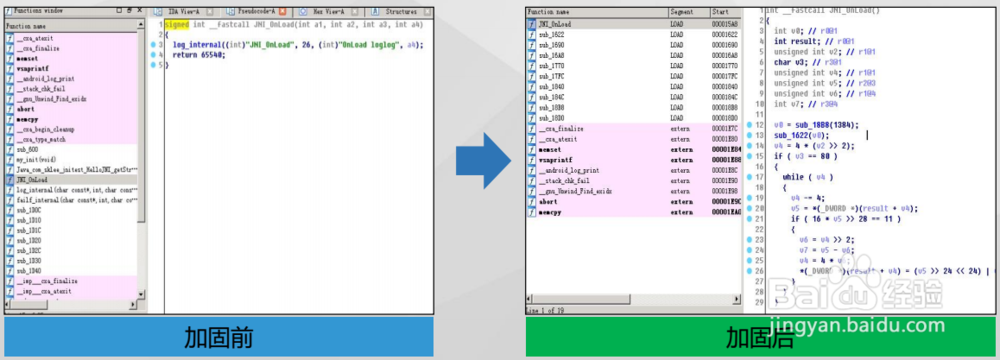The height and width of the screenshot is (360, 1000).
Task: Switch to the IDA View-A tab
Action: 183,11
